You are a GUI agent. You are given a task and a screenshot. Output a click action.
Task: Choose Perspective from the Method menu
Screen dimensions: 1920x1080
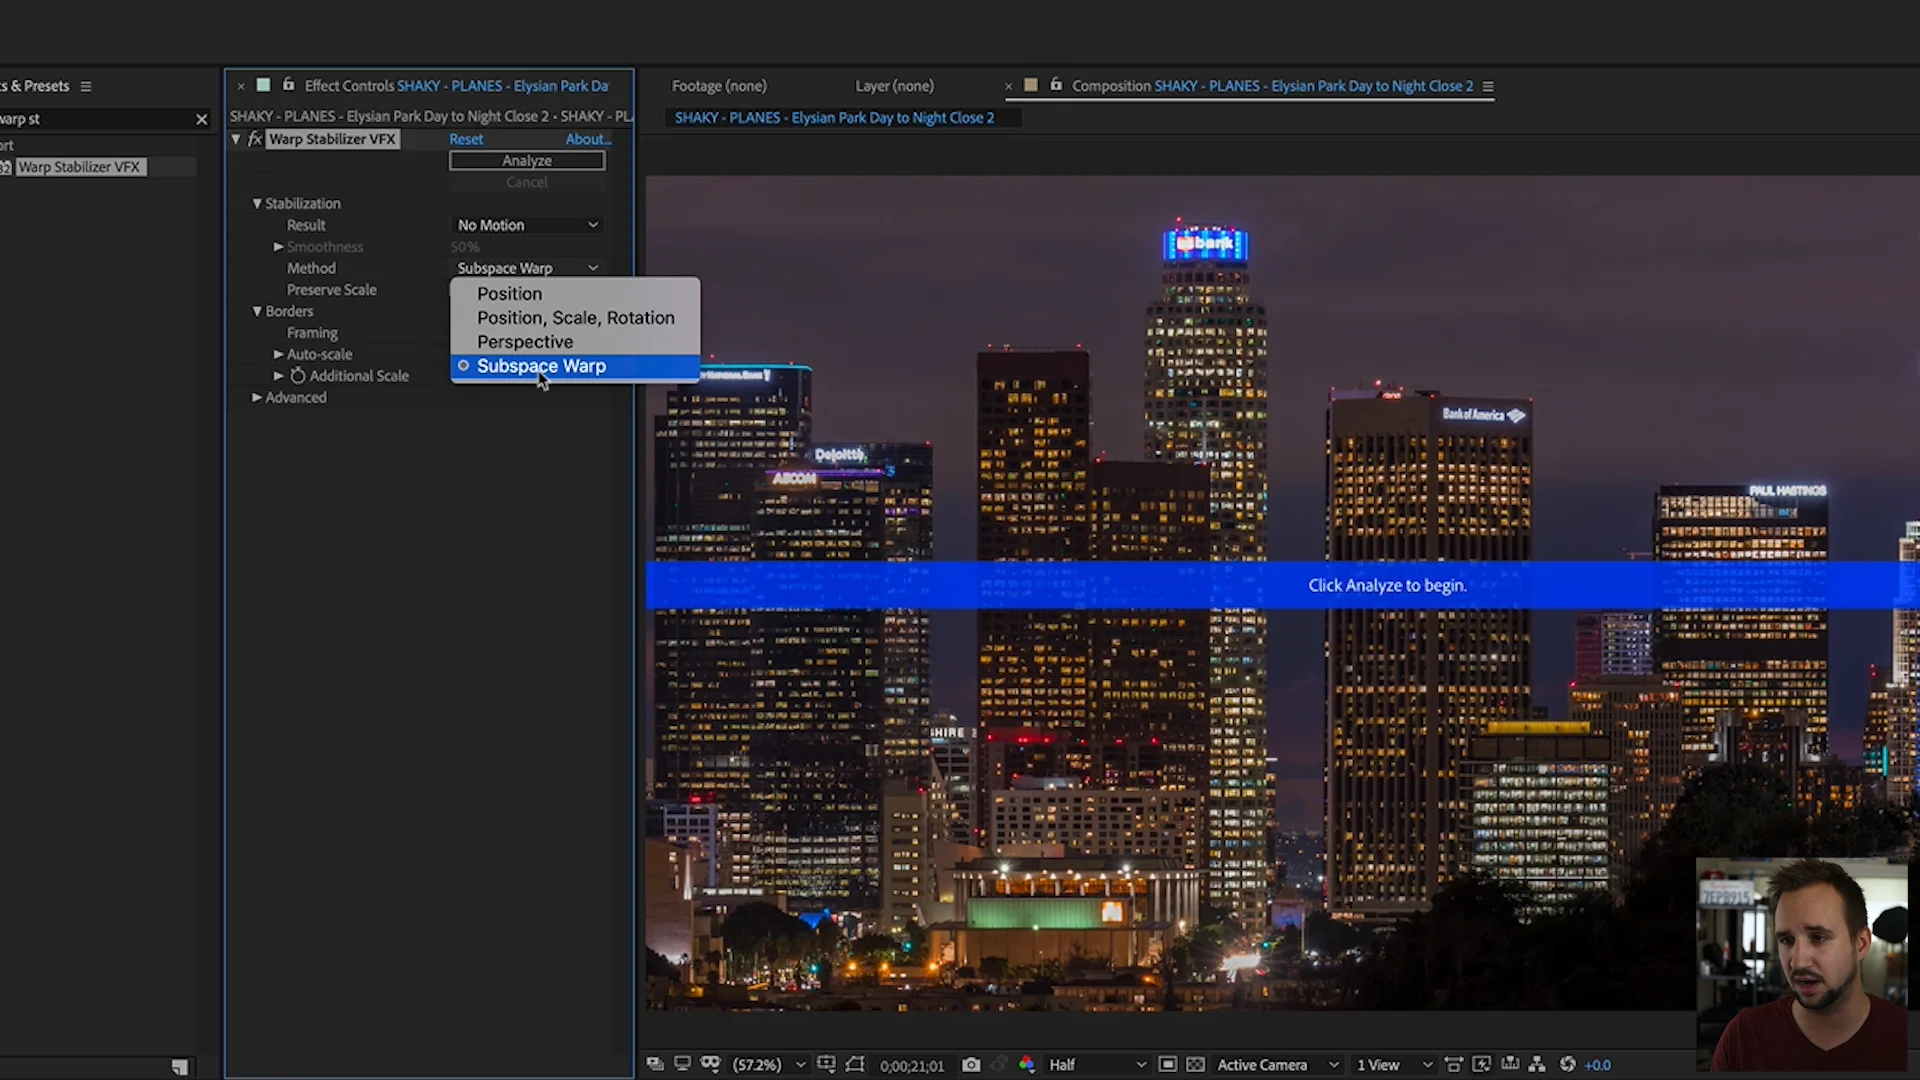(575, 342)
